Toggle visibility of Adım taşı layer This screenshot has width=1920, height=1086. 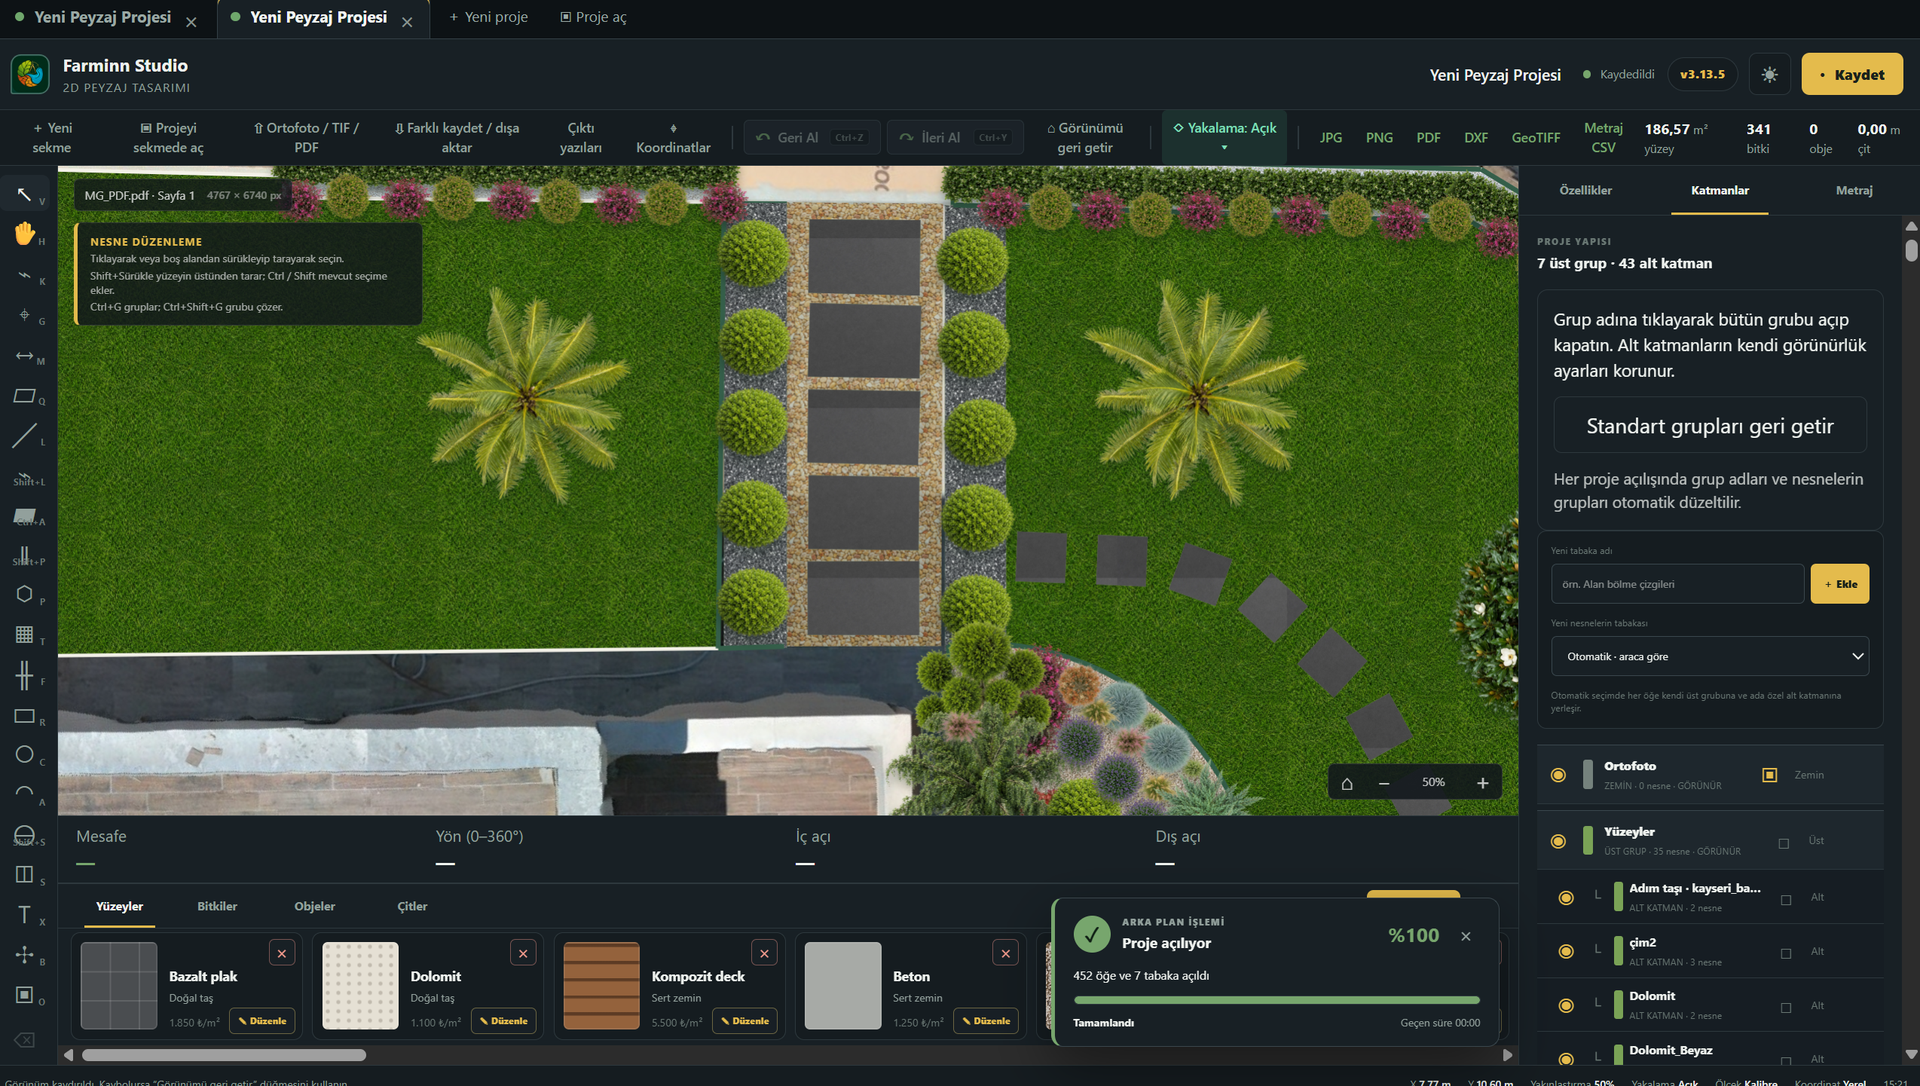(x=1566, y=898)
